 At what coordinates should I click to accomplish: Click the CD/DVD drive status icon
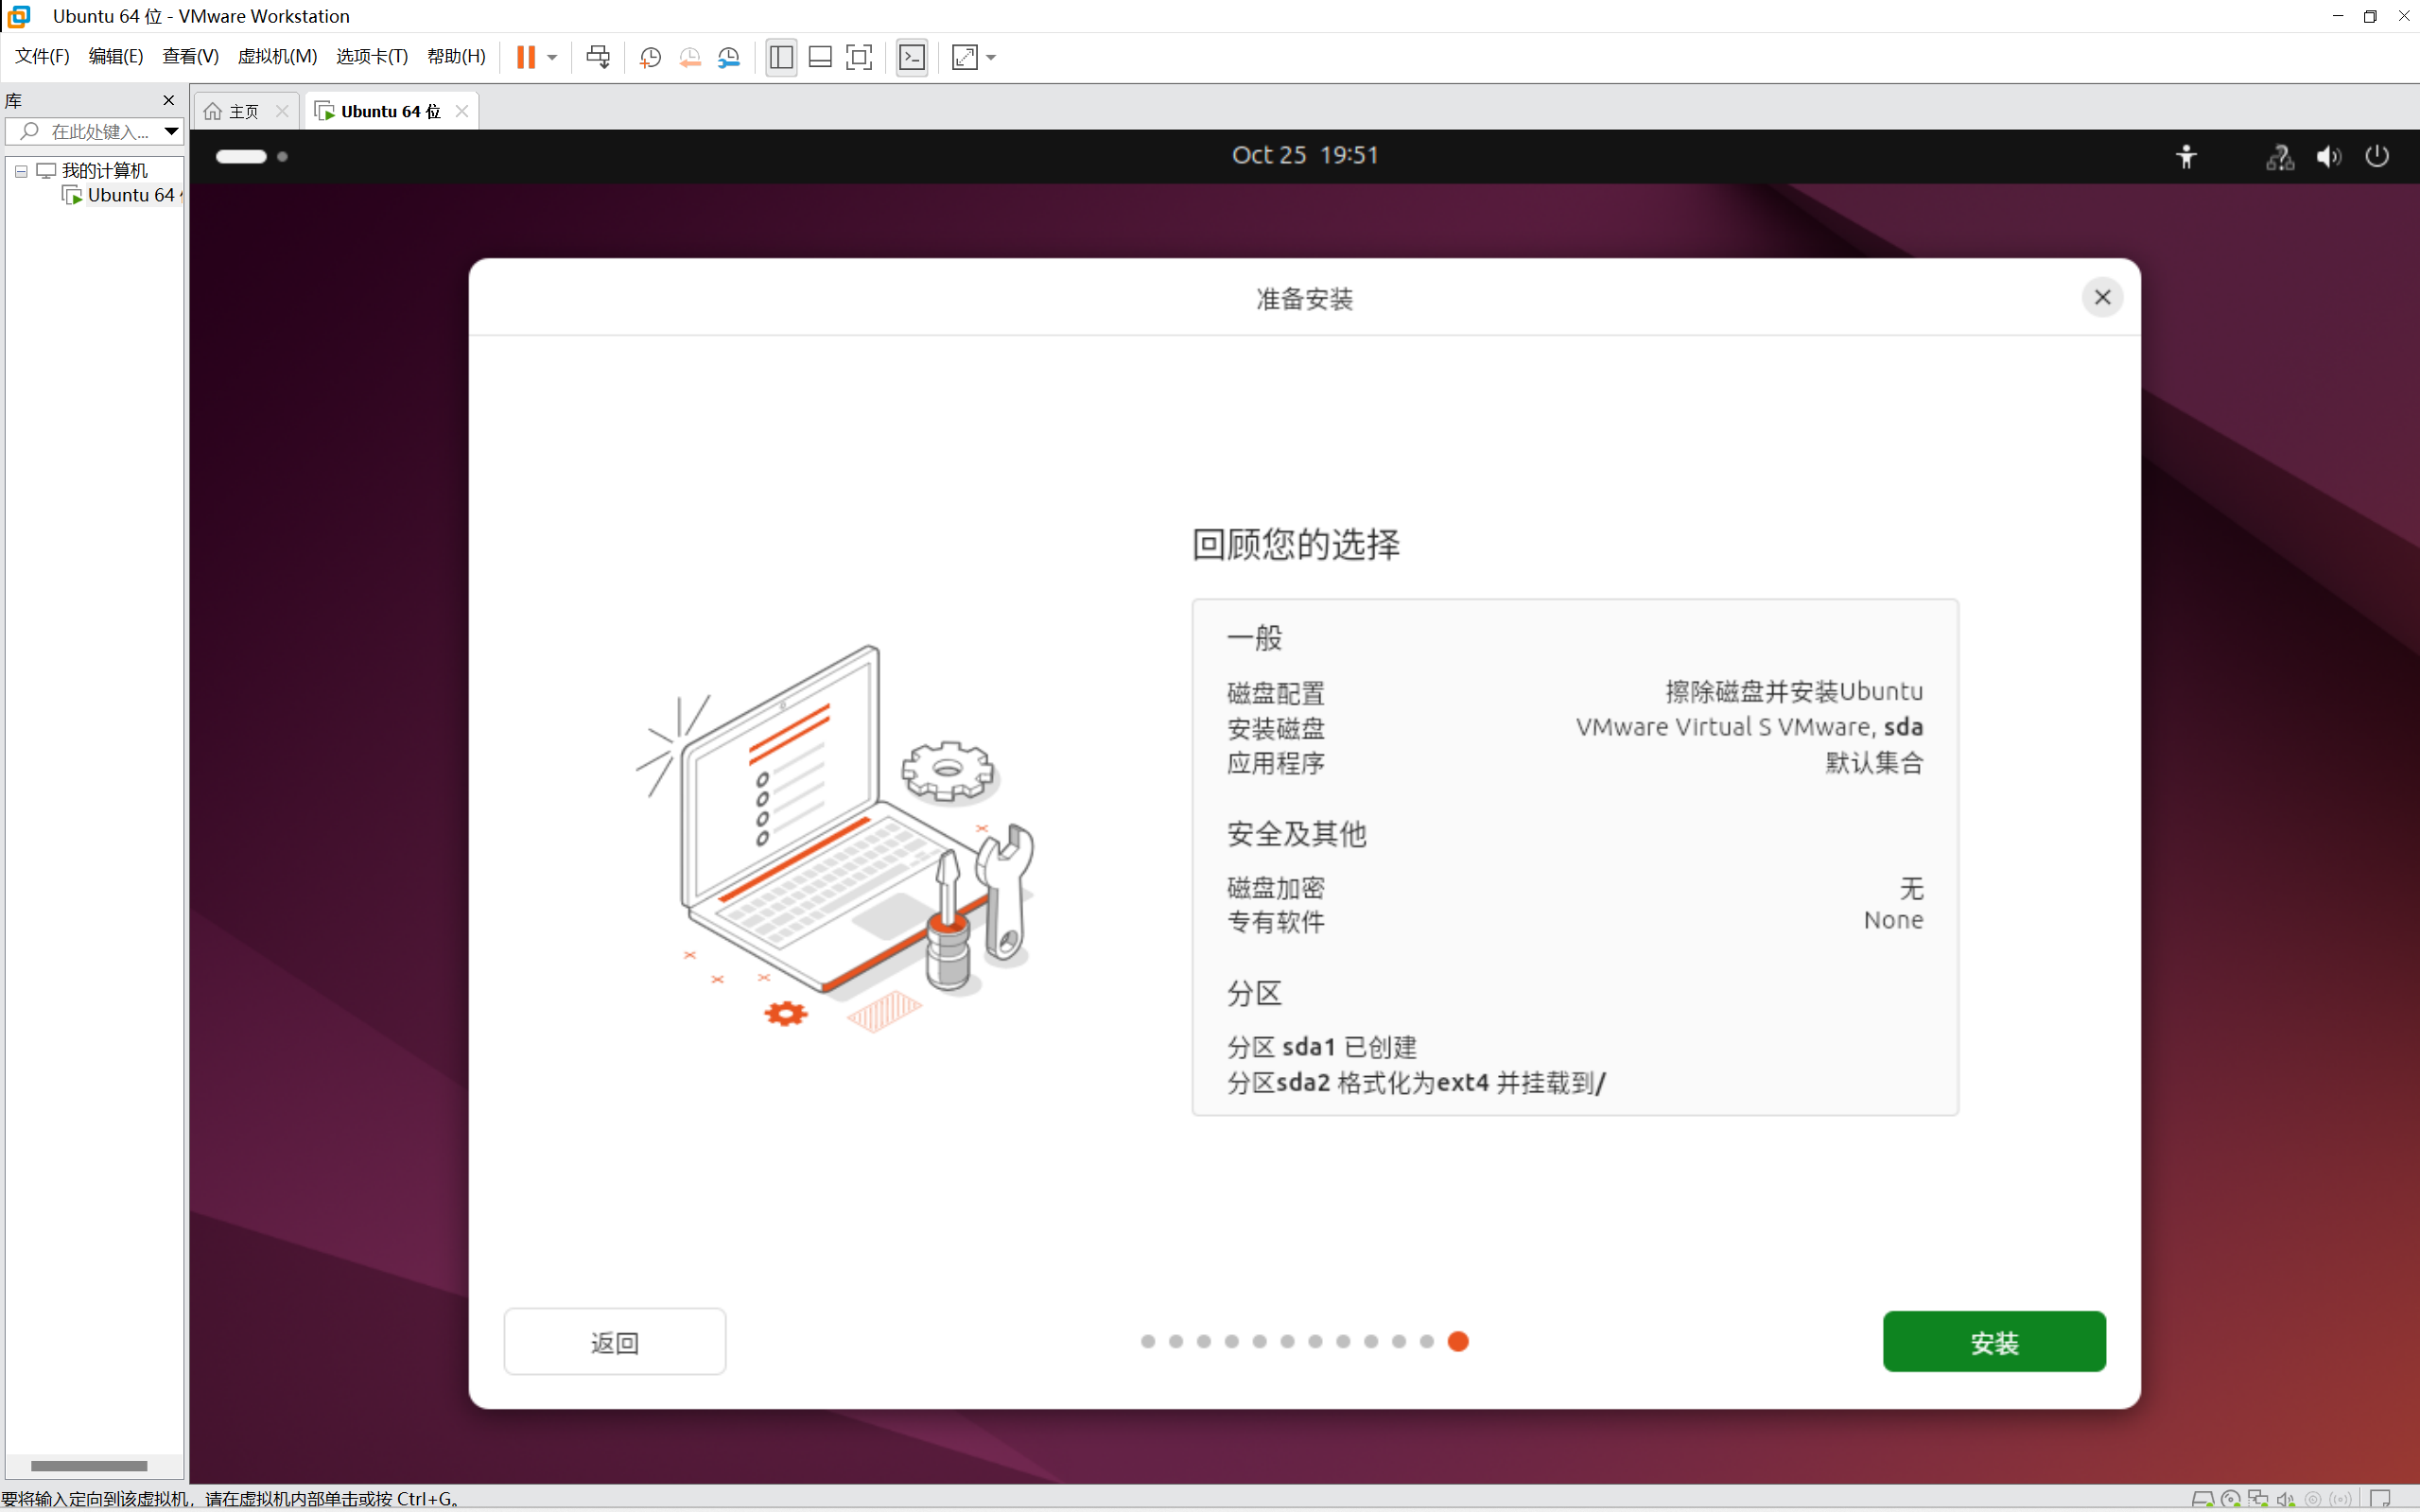tap(2229, 1498)
